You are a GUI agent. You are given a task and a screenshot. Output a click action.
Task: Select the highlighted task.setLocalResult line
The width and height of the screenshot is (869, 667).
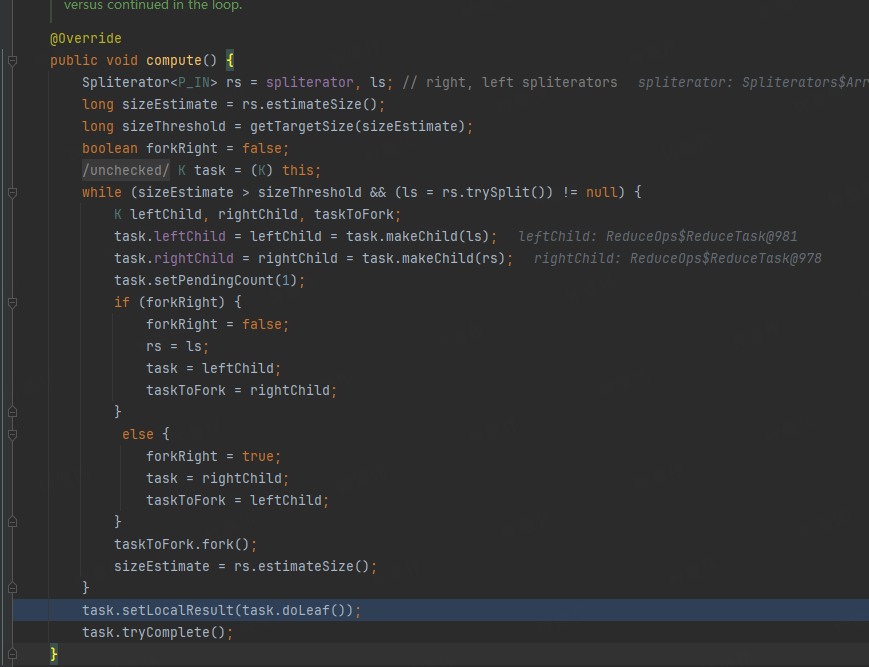pos(220,610)
